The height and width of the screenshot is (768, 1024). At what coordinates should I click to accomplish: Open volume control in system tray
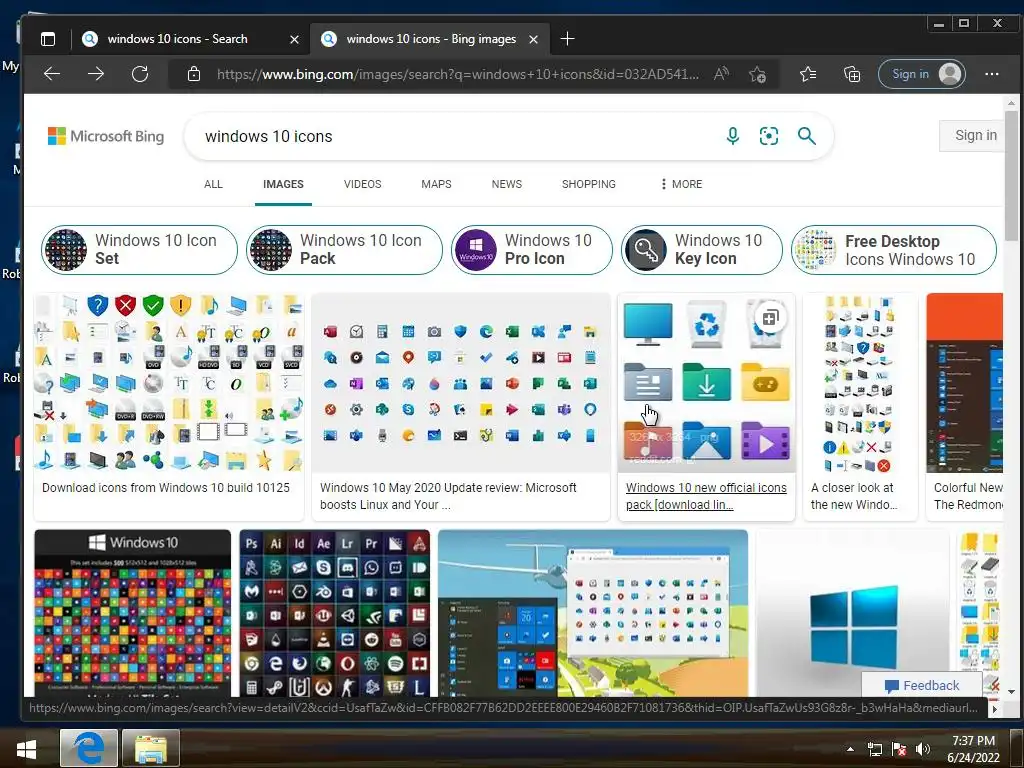(922, 749)
